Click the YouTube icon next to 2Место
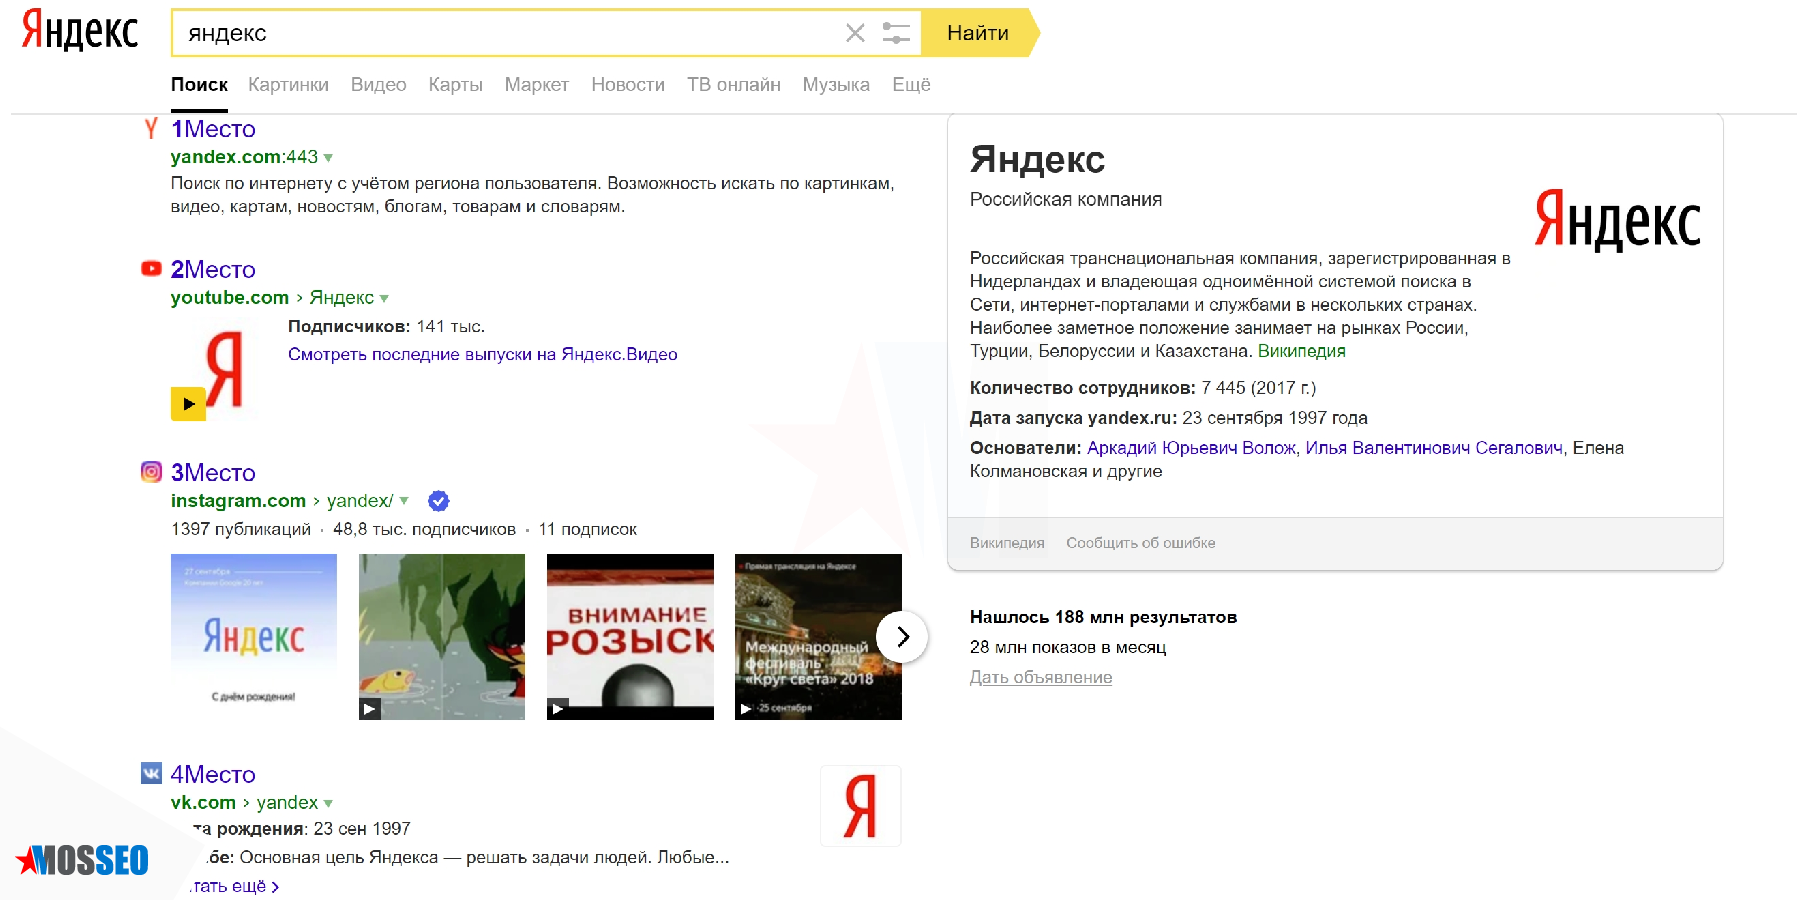This screenshot has height=900, width=1797. [150, 269]
